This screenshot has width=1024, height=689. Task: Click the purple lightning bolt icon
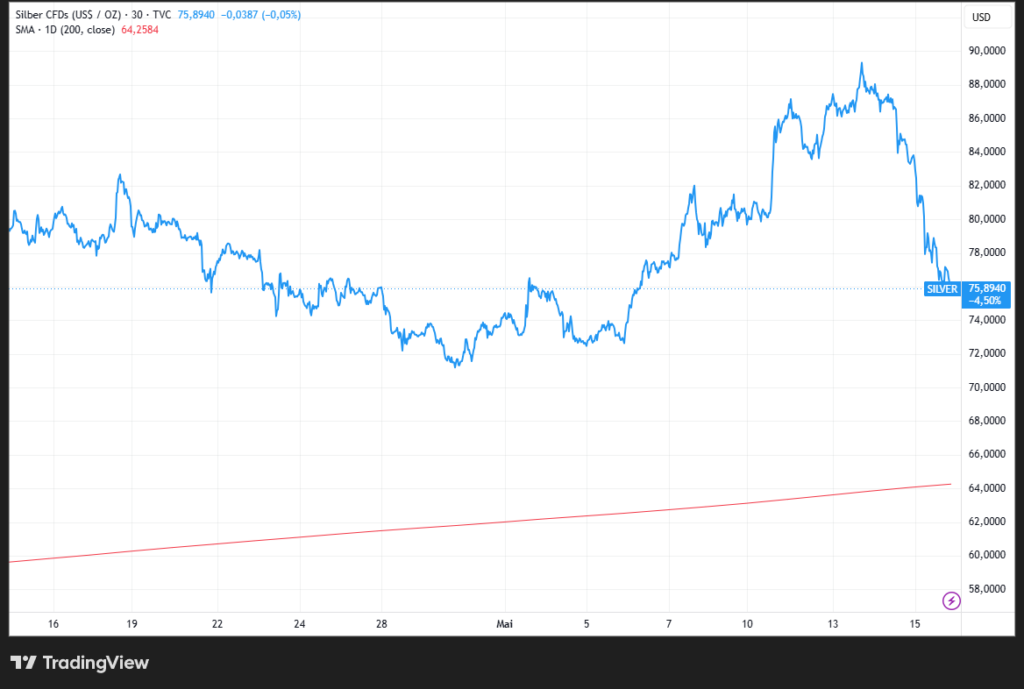951,600
